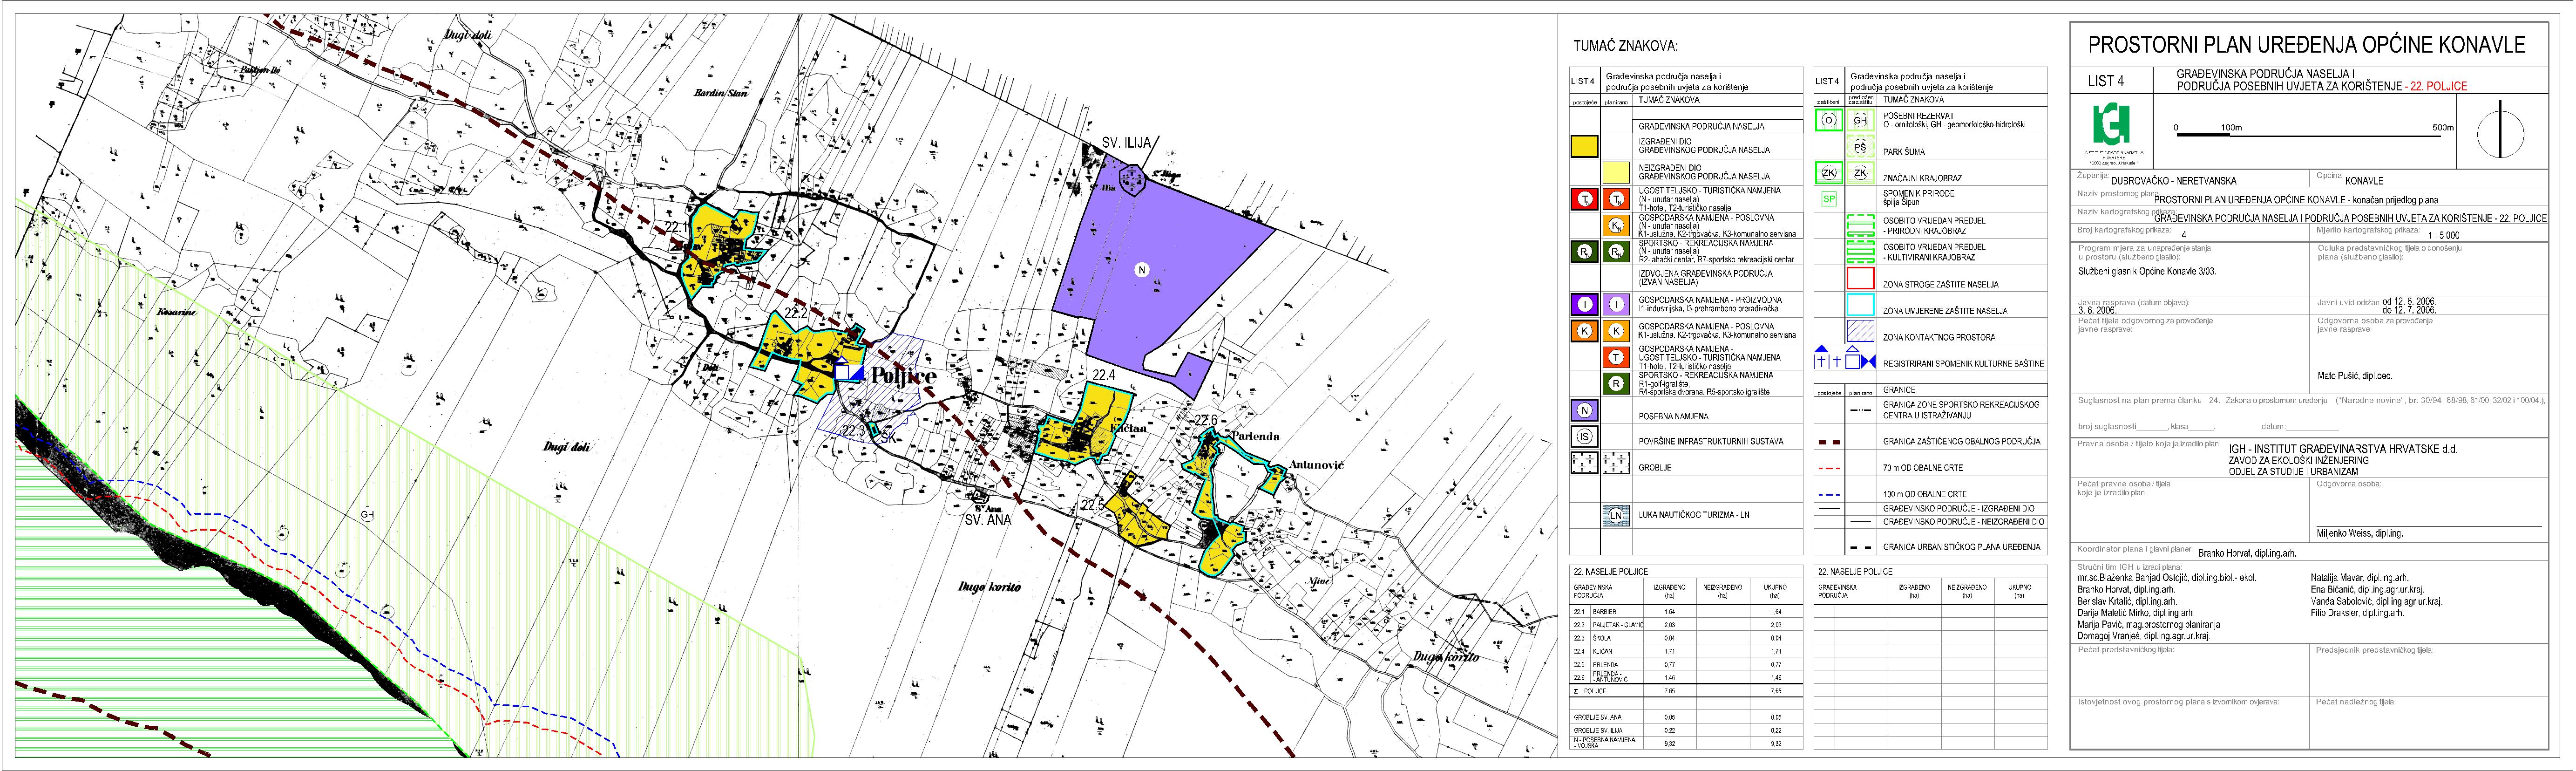Click the 'LN' luka nautičkog turizma symbol

(x=1616, y=516)
